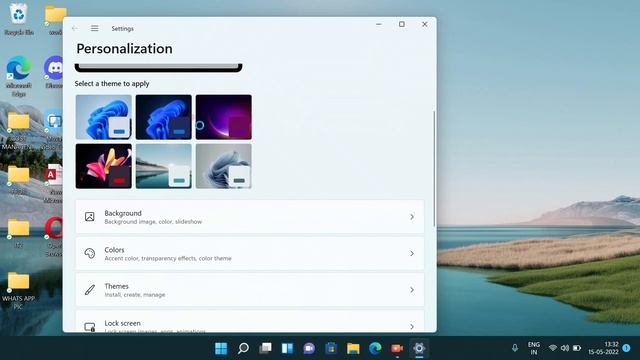Select the WHATS APP PIC desktop folder
640x360 pixels.
pos(18,291)
